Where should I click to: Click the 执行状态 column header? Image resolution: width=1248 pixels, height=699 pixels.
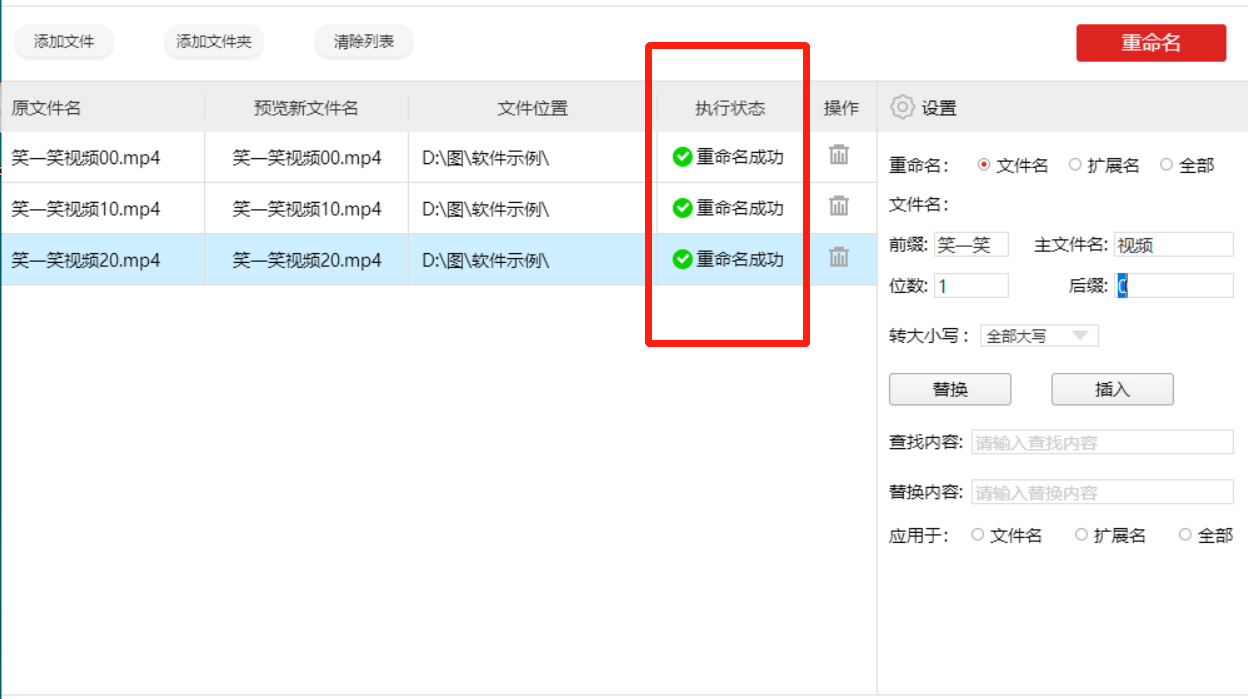point(730,108)
